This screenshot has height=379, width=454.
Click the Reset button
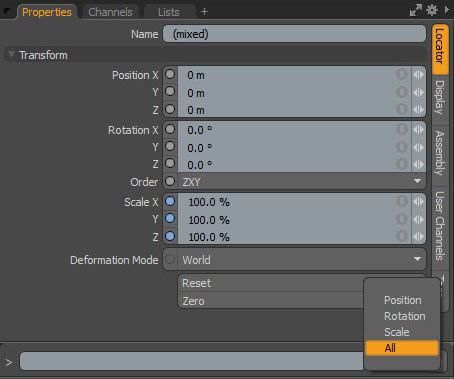pos(271,283)
